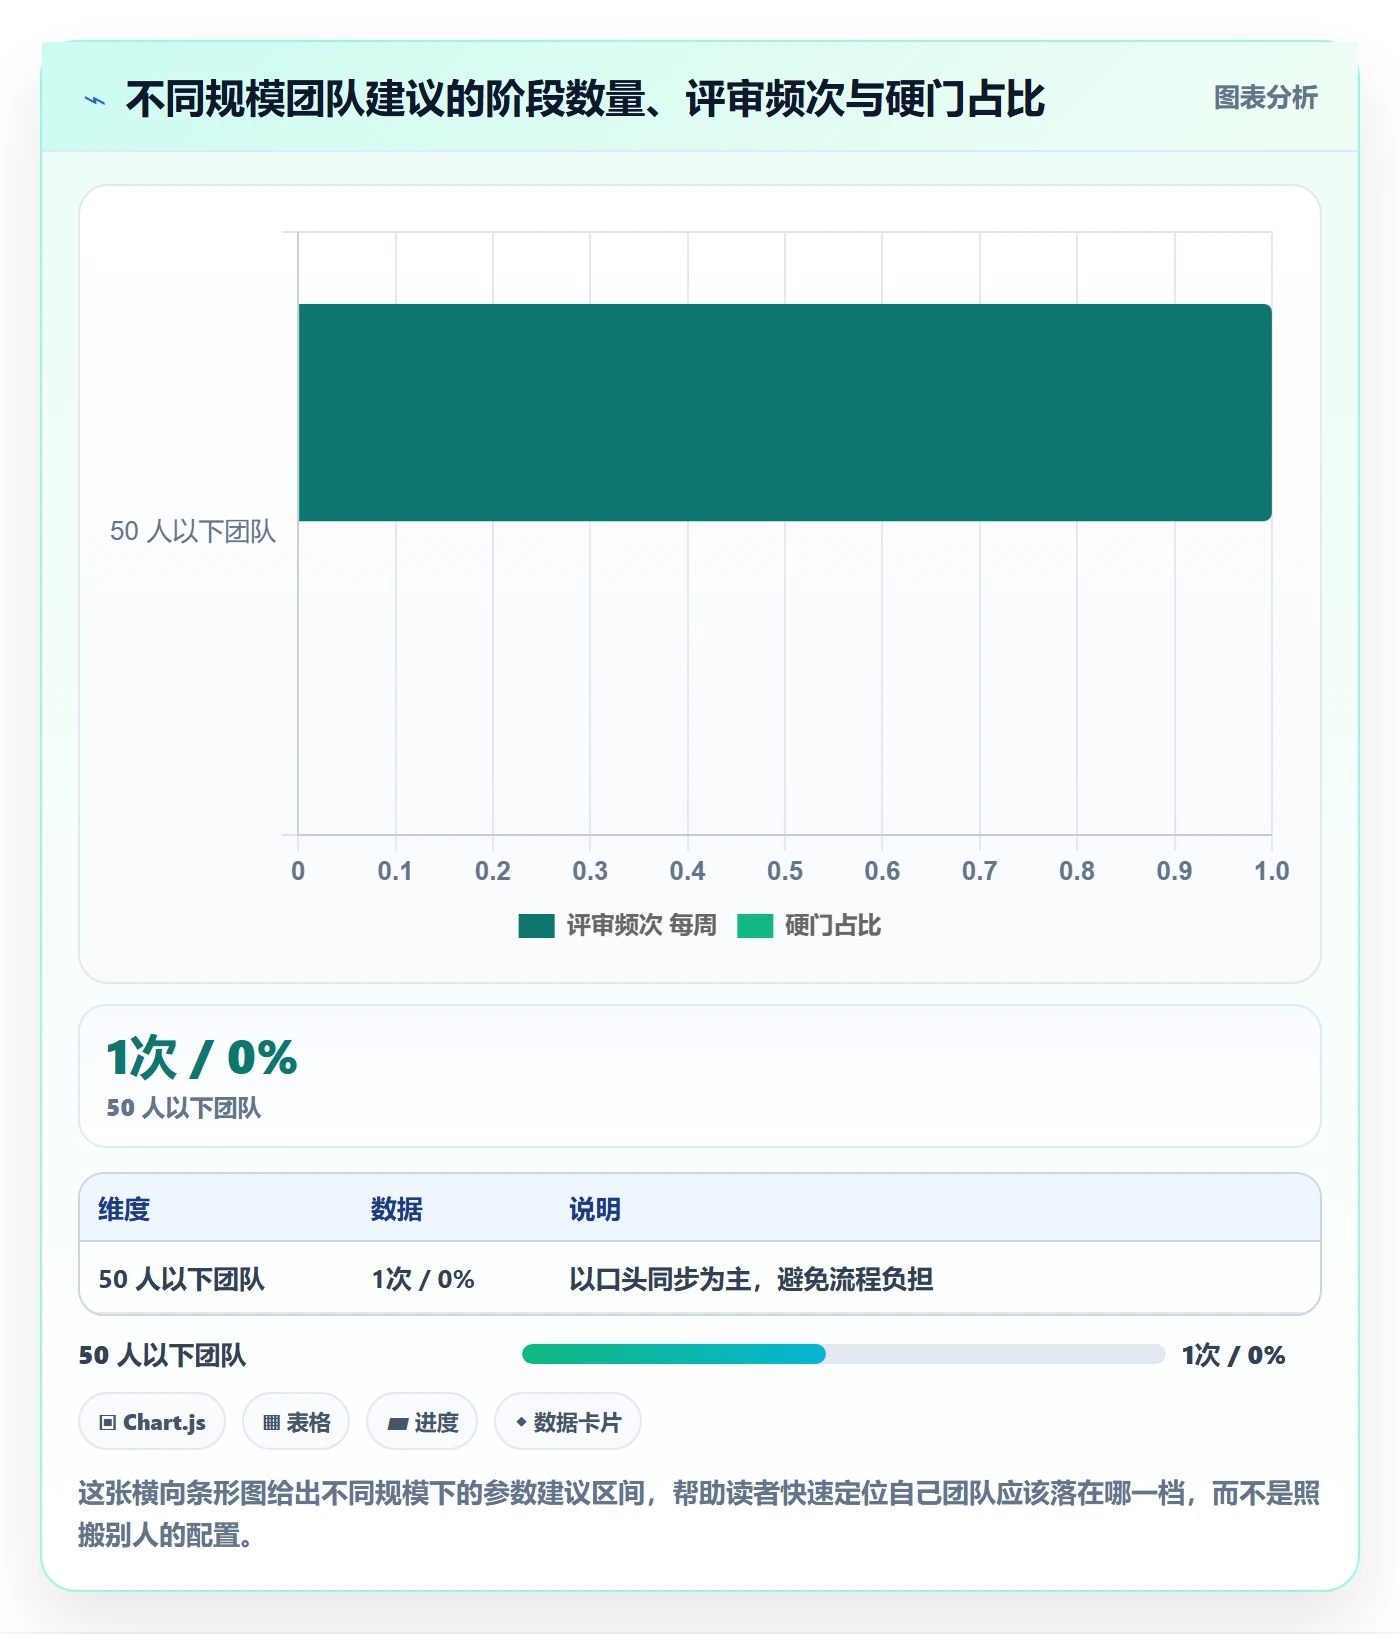This screenshot has height=1634, width=1400.
Task: Click the 50 人以下团队 table row label
Action: coord(181,1279)
